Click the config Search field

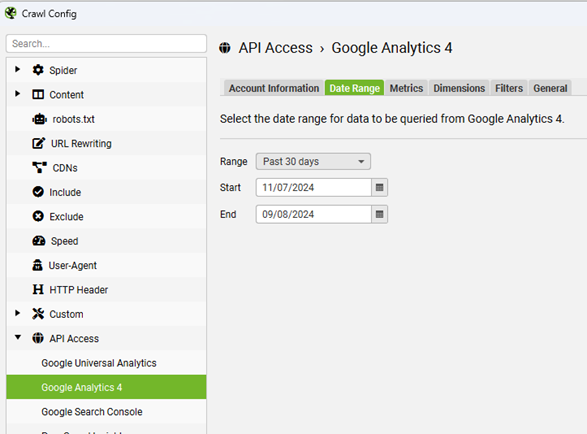tap(106, 43)
